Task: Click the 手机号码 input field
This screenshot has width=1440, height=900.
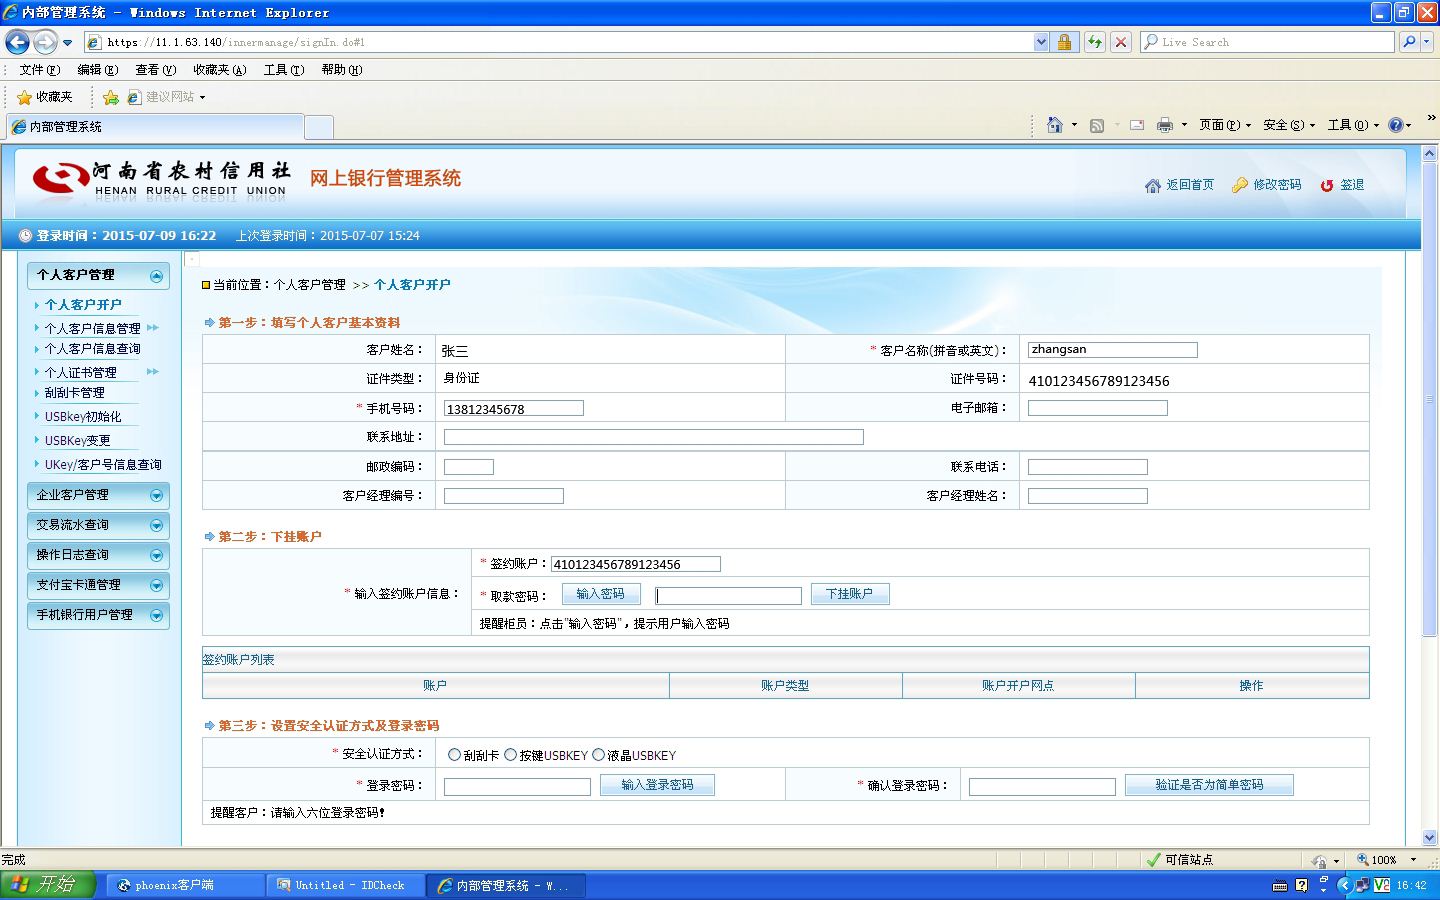Action: click(x=514, y=408)
